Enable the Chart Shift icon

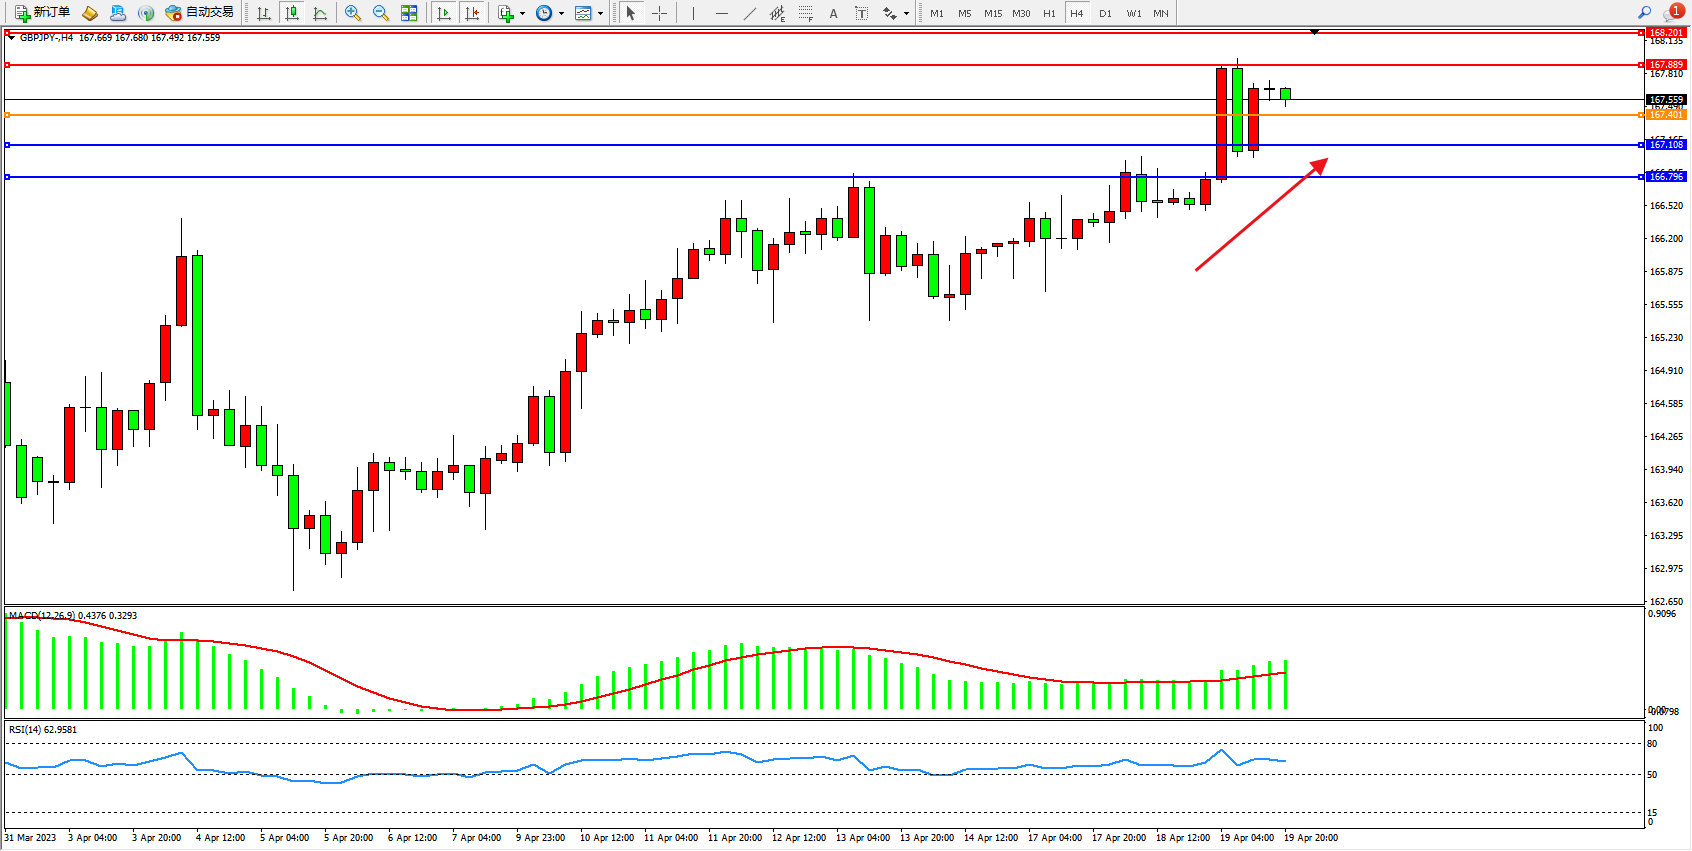[x=472, y=13]
